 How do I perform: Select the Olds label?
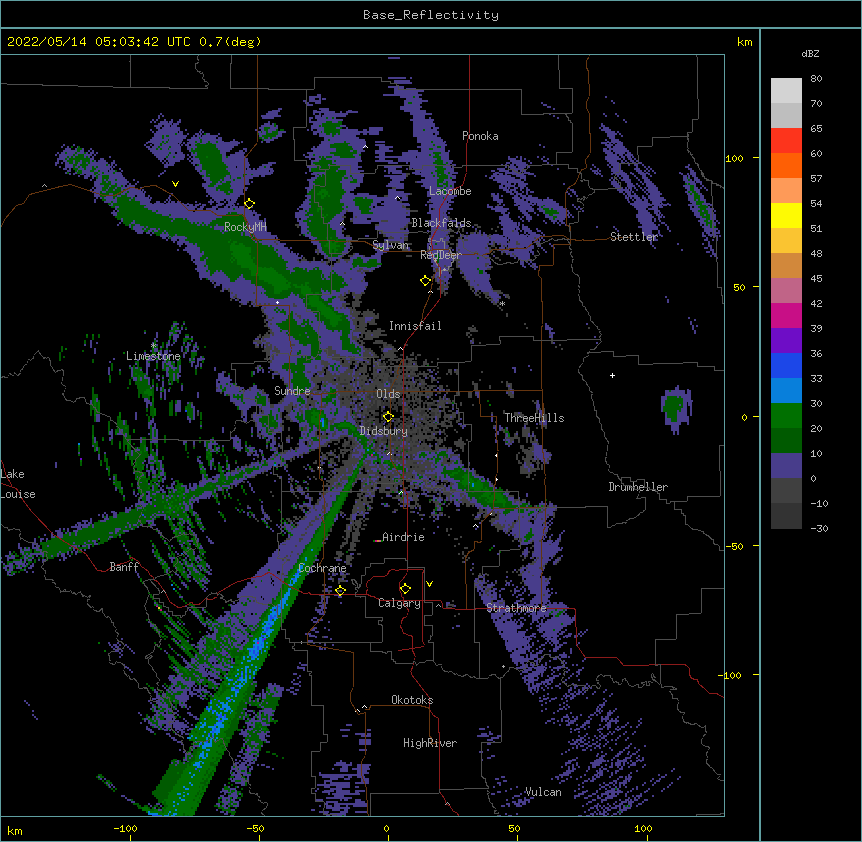[x=388, y=394]
